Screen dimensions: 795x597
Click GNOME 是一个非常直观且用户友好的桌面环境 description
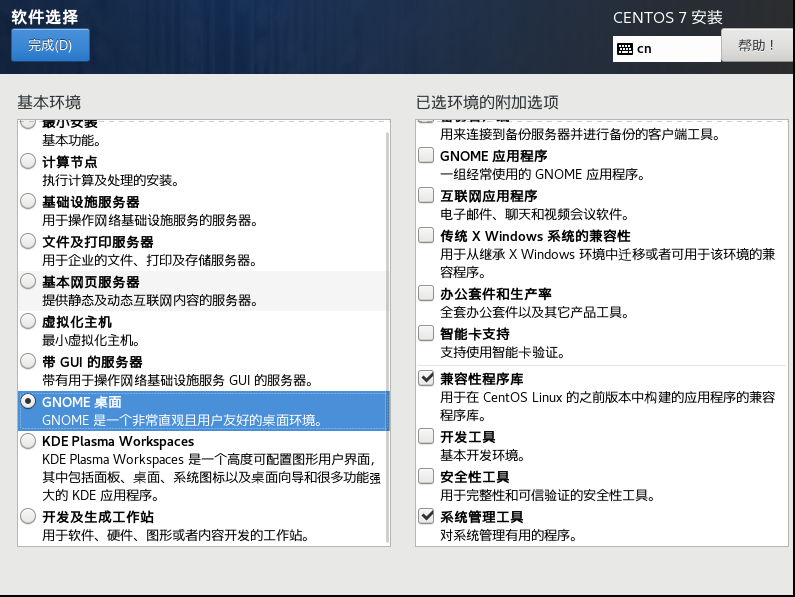(x=182, y=421)
